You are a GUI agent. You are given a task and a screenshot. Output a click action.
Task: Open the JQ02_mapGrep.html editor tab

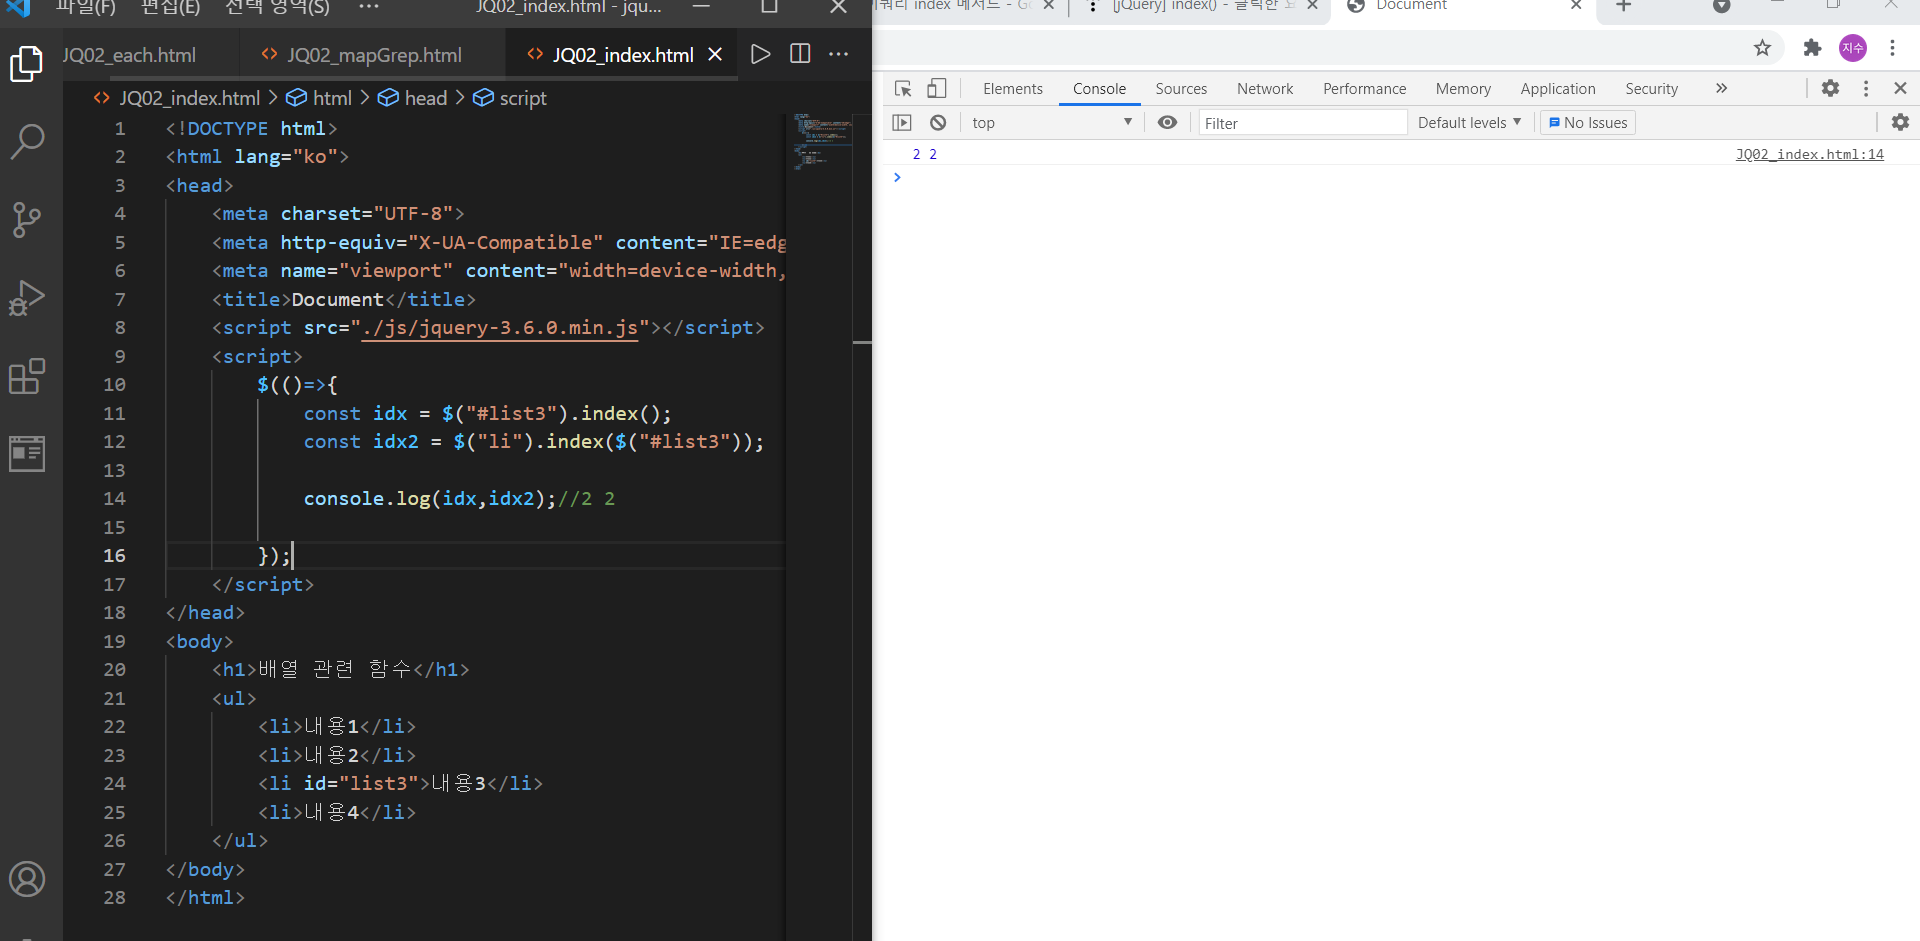[x=373, y=55]
